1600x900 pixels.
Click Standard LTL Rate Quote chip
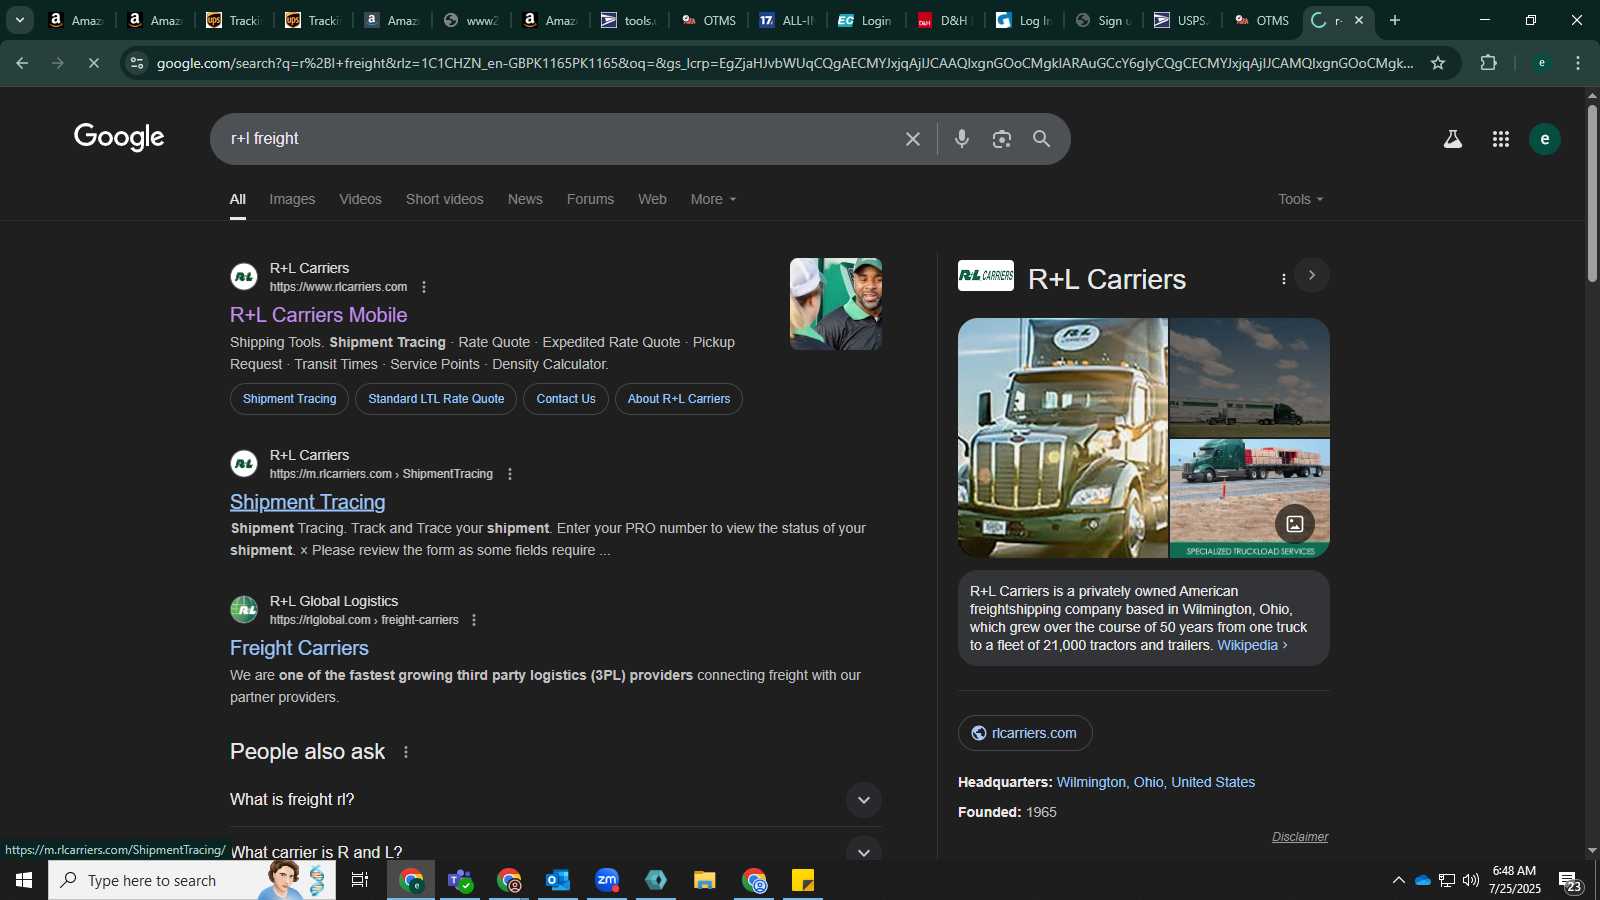click(436, 399)
